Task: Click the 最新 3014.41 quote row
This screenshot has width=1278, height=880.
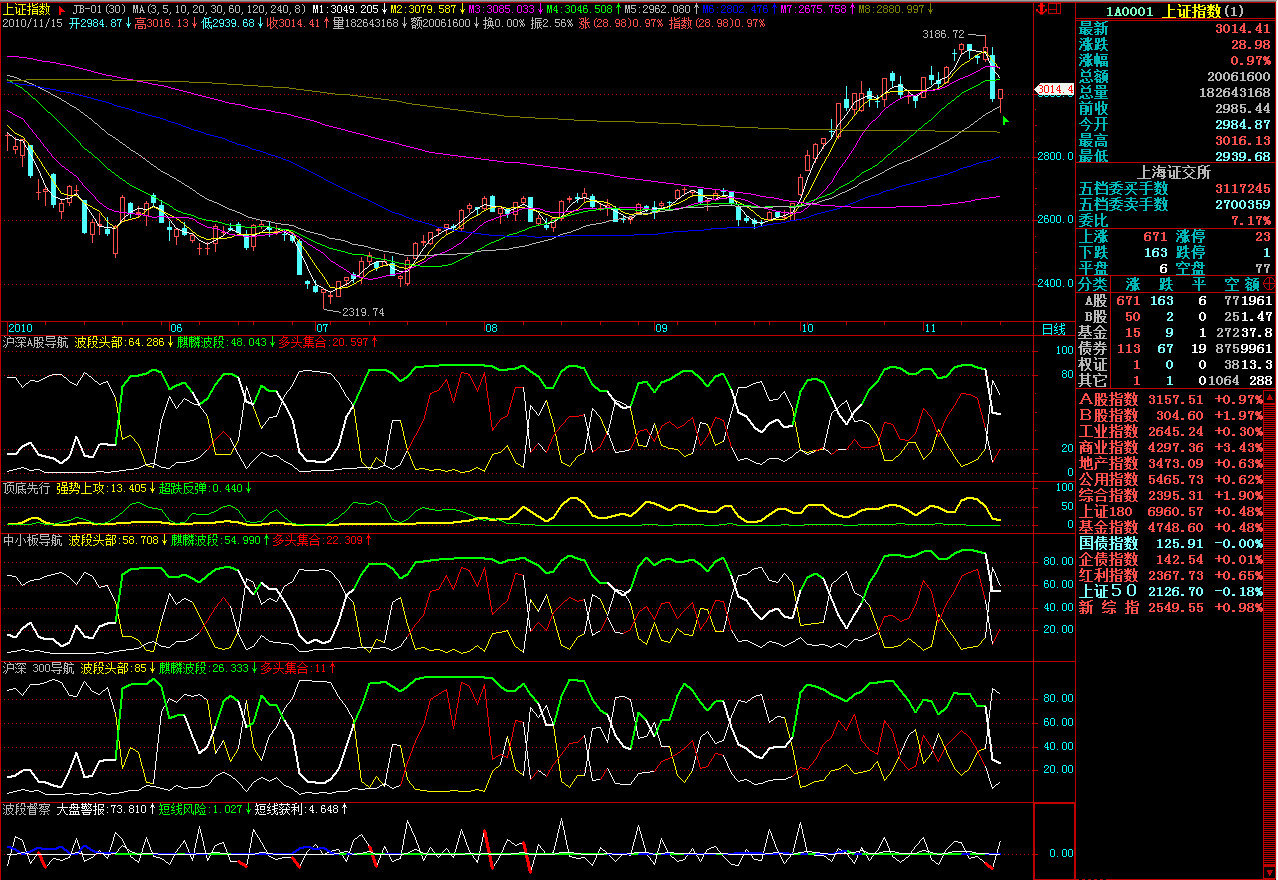Action: point(1176,29)
